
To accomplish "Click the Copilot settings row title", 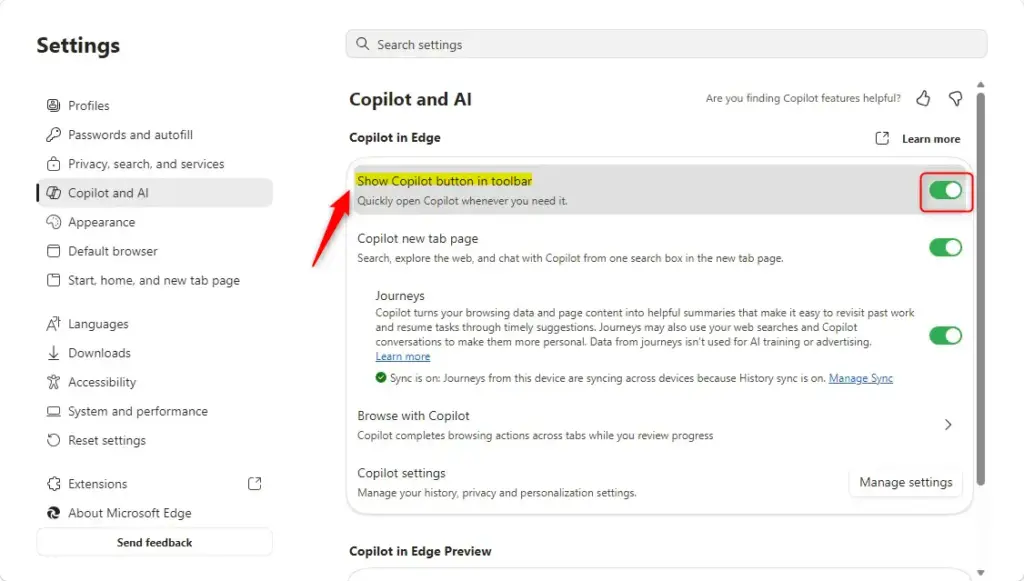I will [401, 473].
